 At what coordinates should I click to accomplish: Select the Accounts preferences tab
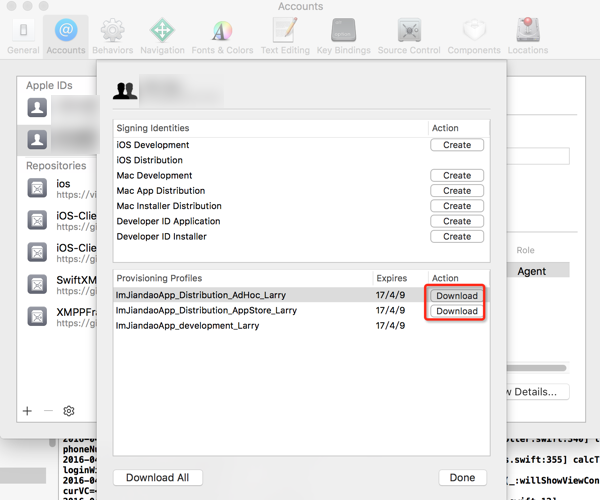point(66,37)
